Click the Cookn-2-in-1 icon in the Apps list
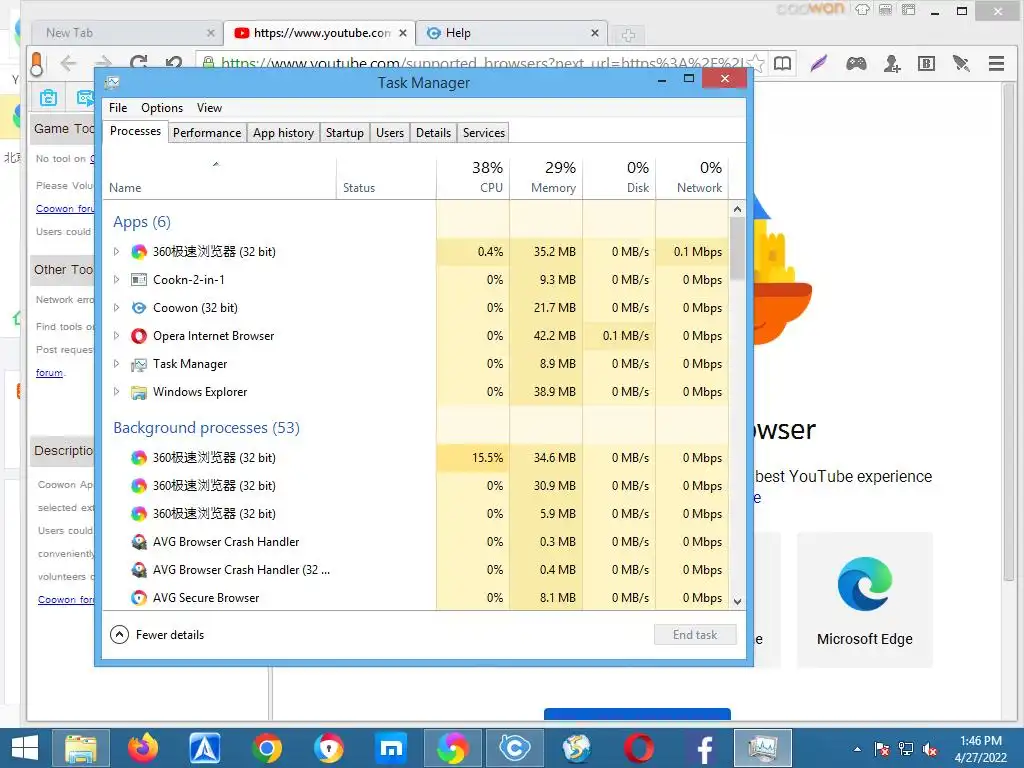This screenshot has width=1024, height=768. pyautogui.click(x=138, y=280)
